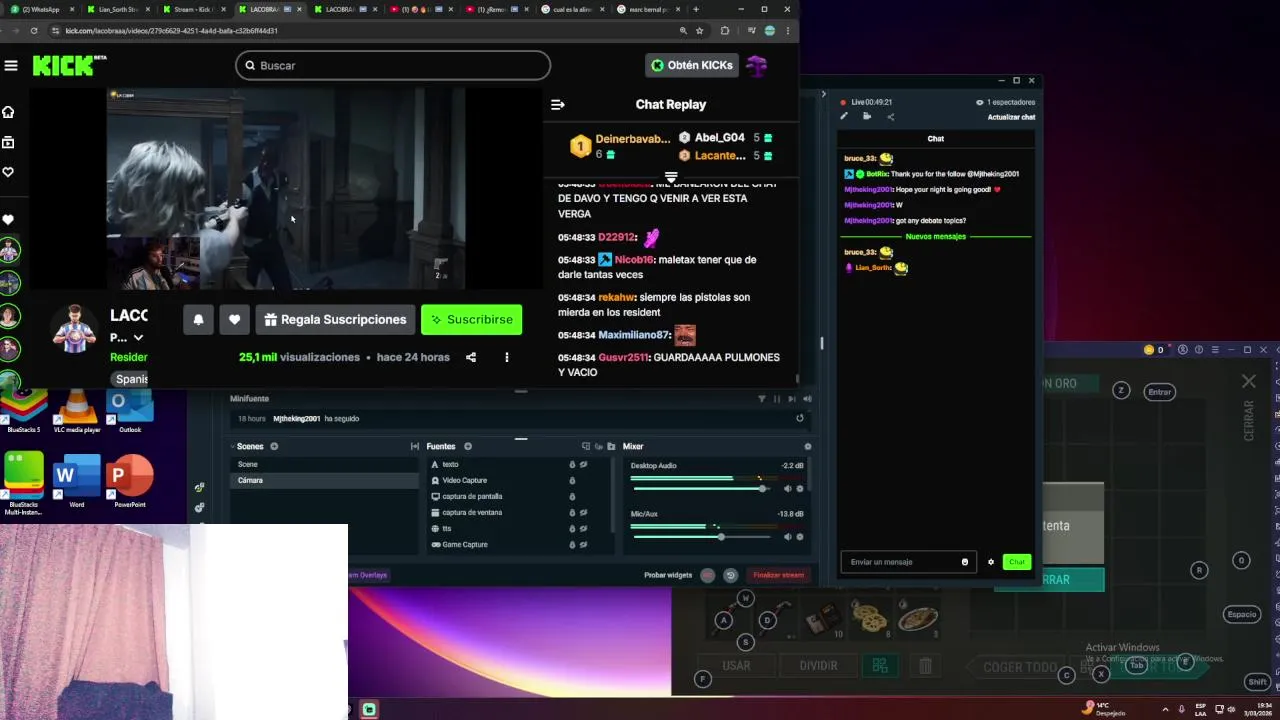The image size is (1280, 720).
Task: Expand the top donors list in Chat Replay
Action: pyautogui.click(x=671, y=177)
